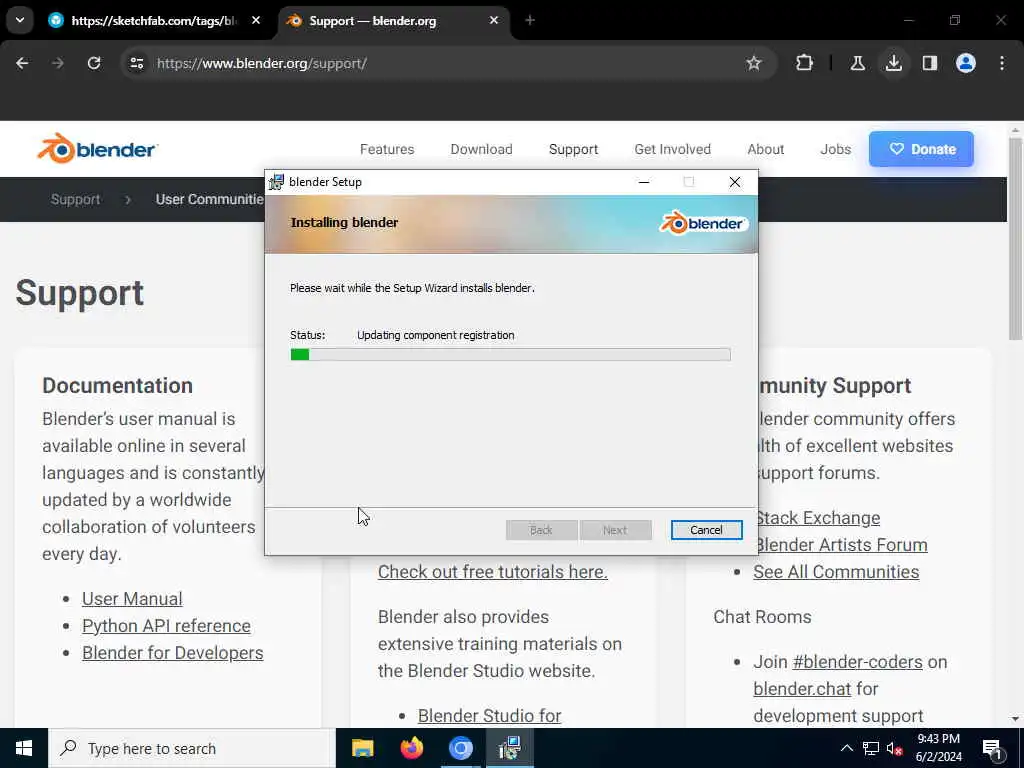Viewport: 1024px width, 768px height.
Task: Open the Blender Artists Forum link
Action: click(x=842, y=545)
